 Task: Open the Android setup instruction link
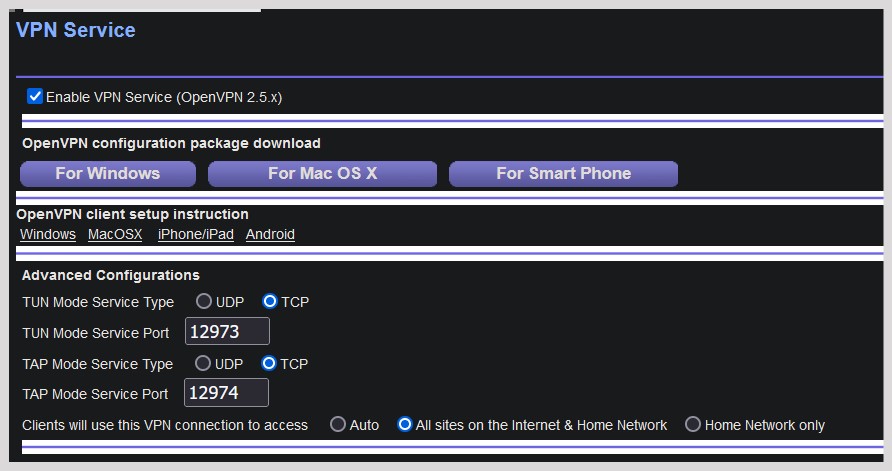tap(270, 234)
